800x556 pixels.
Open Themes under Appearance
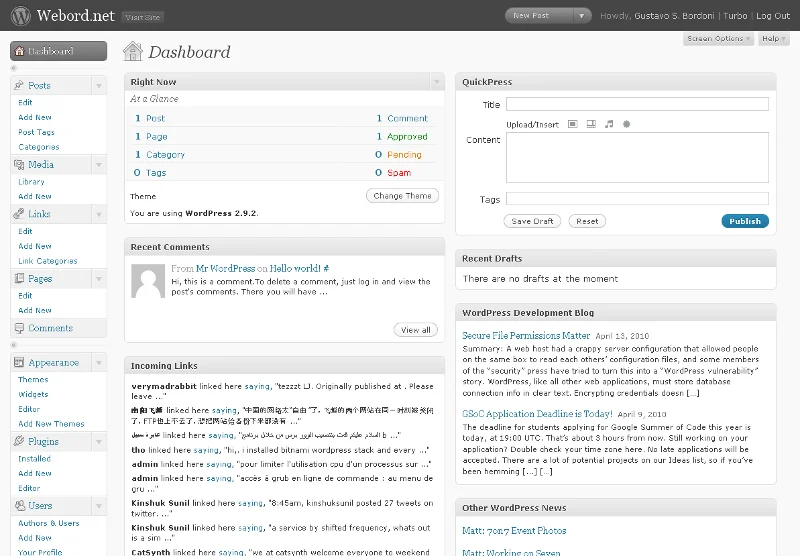pyautogui.click(x=33, y=380)
